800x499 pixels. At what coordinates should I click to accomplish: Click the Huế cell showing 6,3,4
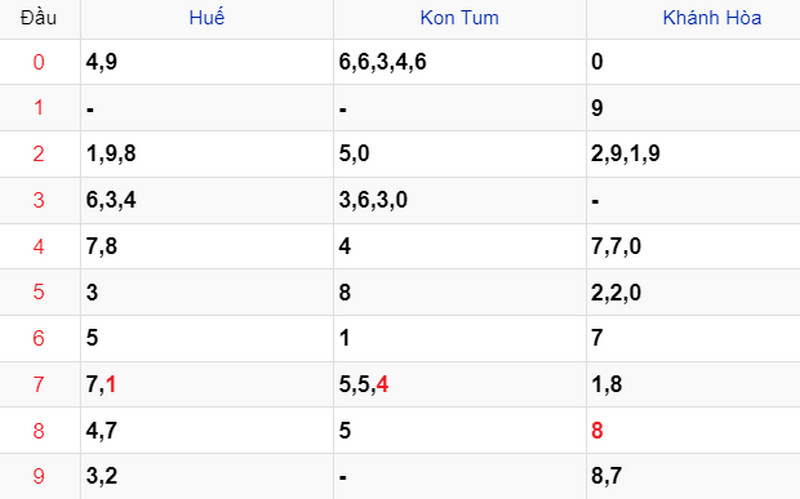pos(111,200)
